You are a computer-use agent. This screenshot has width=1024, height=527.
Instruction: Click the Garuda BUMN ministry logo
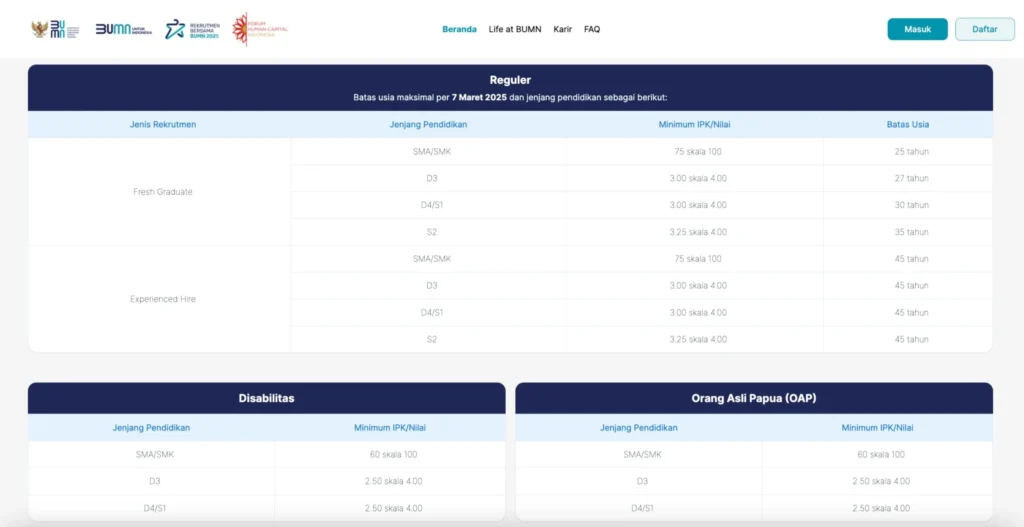[x=55, y=29]
